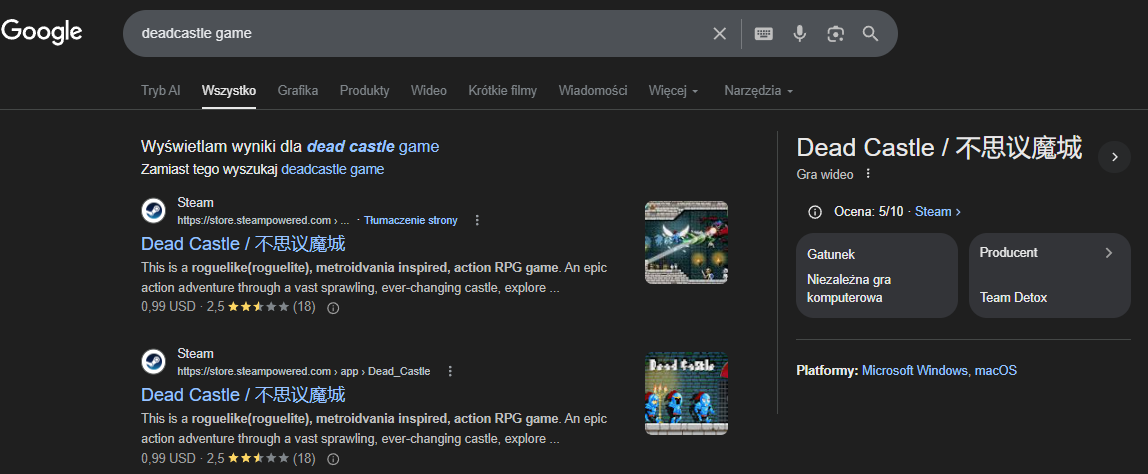Screen dimensions: 1148x474
Task: Click the info icon beside the first result's rating
Action: [x=333, y=308]
